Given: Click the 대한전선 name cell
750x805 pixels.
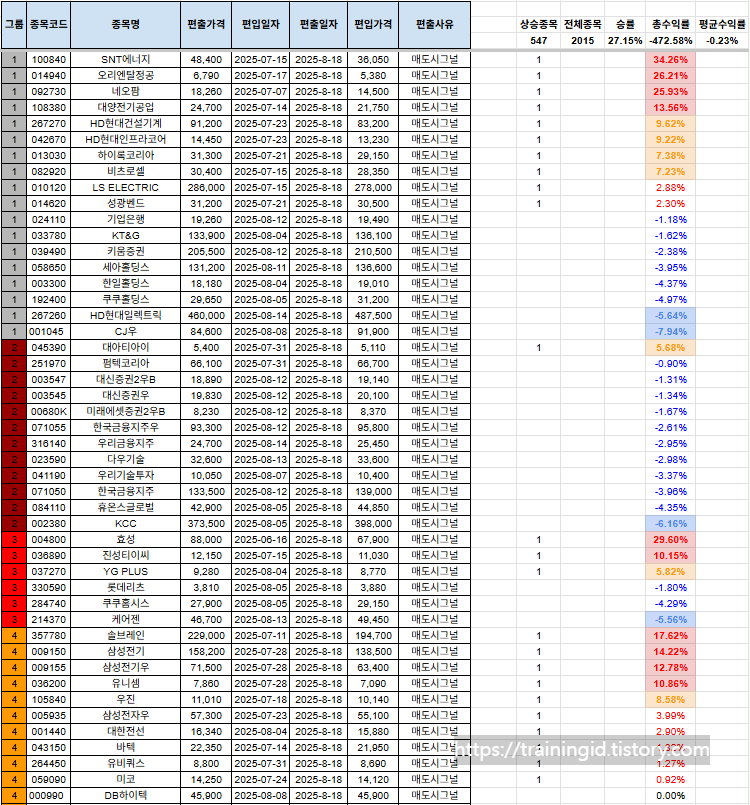Looking at the screenshot, I should [x=125, y=732].
